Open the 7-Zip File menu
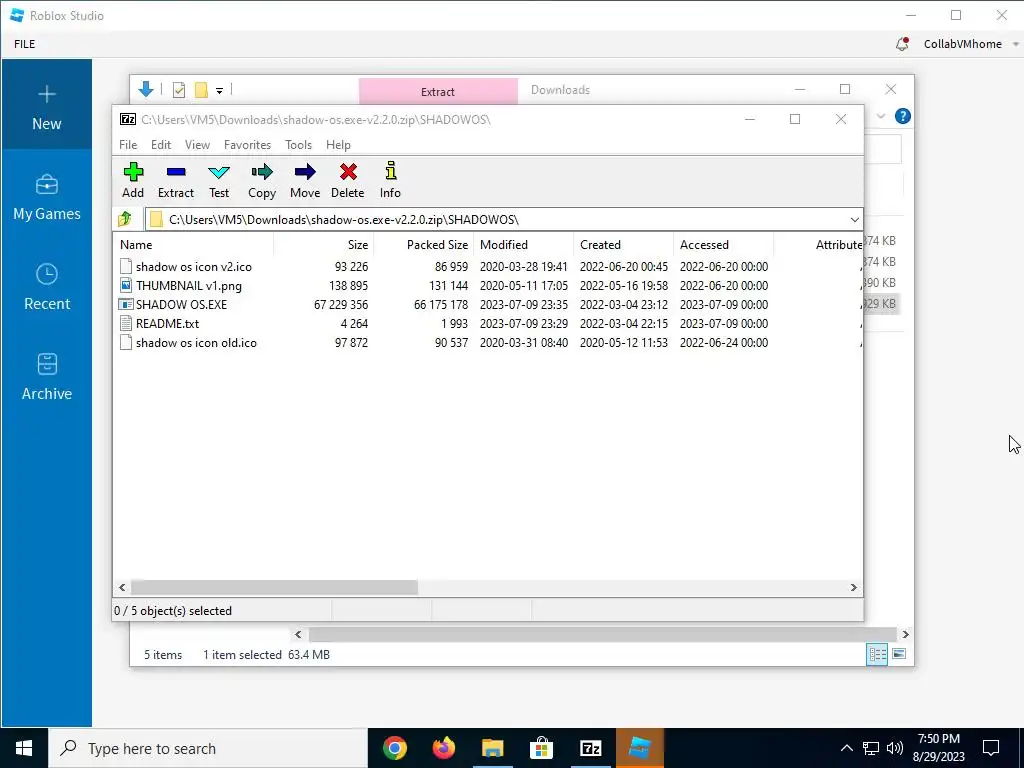Viewport: 1024px width, 768px height. tap(128, 145)
